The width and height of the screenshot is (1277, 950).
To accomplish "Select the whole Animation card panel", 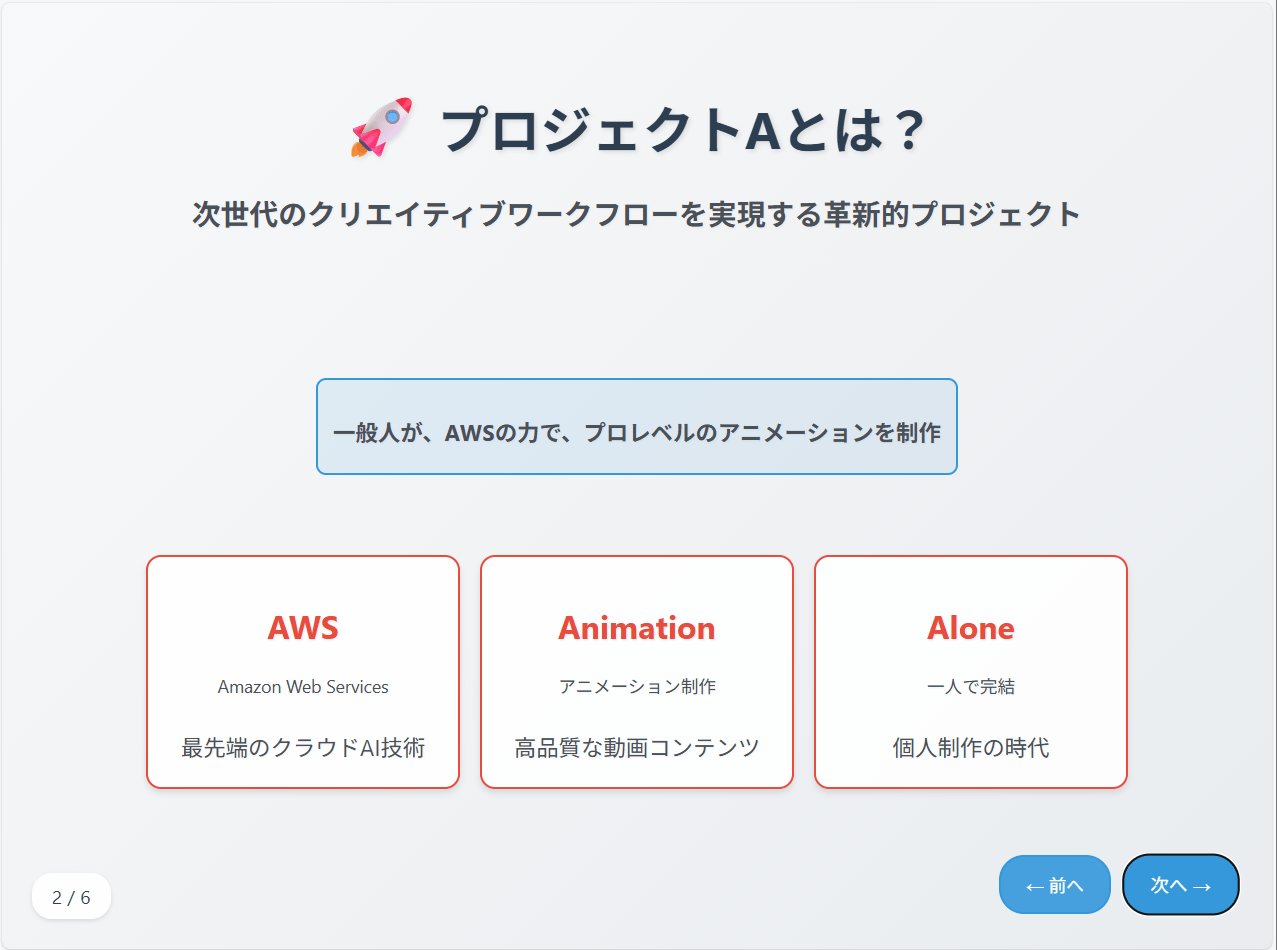I will point(637,672).
